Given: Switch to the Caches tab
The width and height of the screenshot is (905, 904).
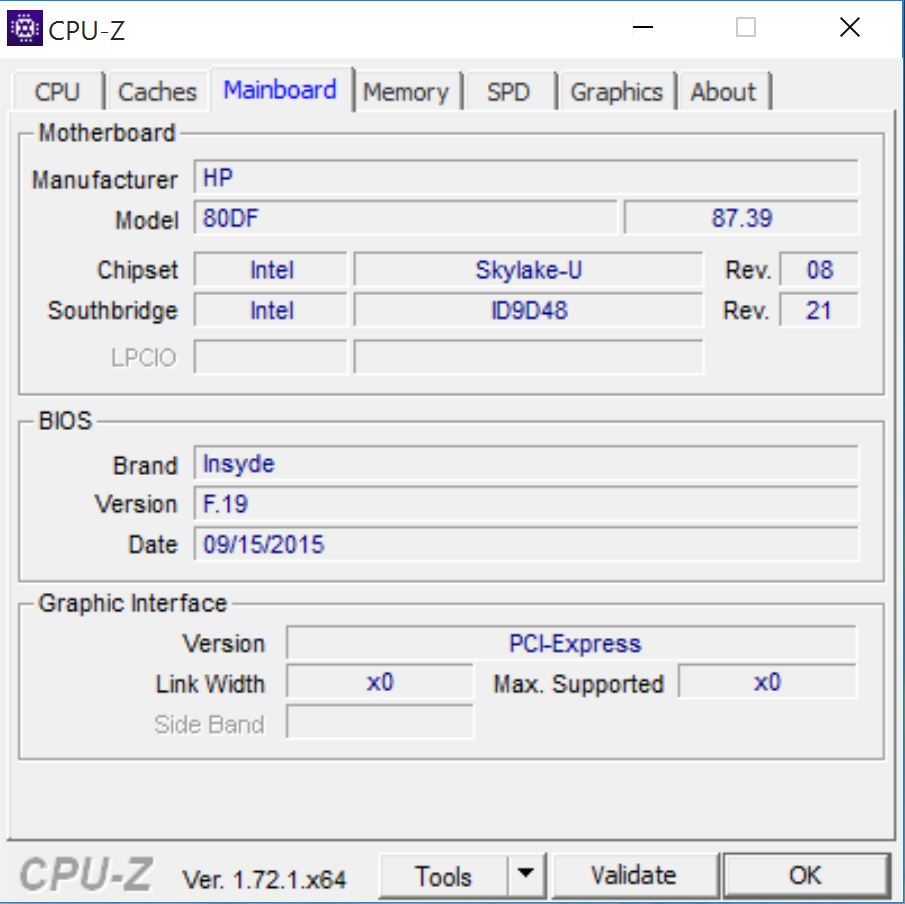Looking at the screenshot, I should click(x=157, y=92).
